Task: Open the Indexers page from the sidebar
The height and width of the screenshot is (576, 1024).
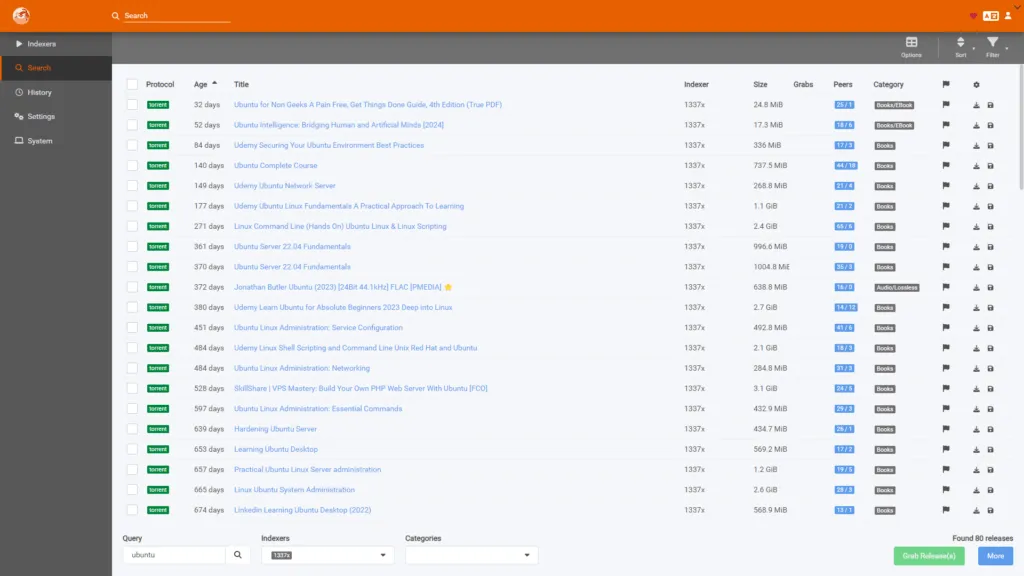Action: pyautogui.click(x=40, y=43)
